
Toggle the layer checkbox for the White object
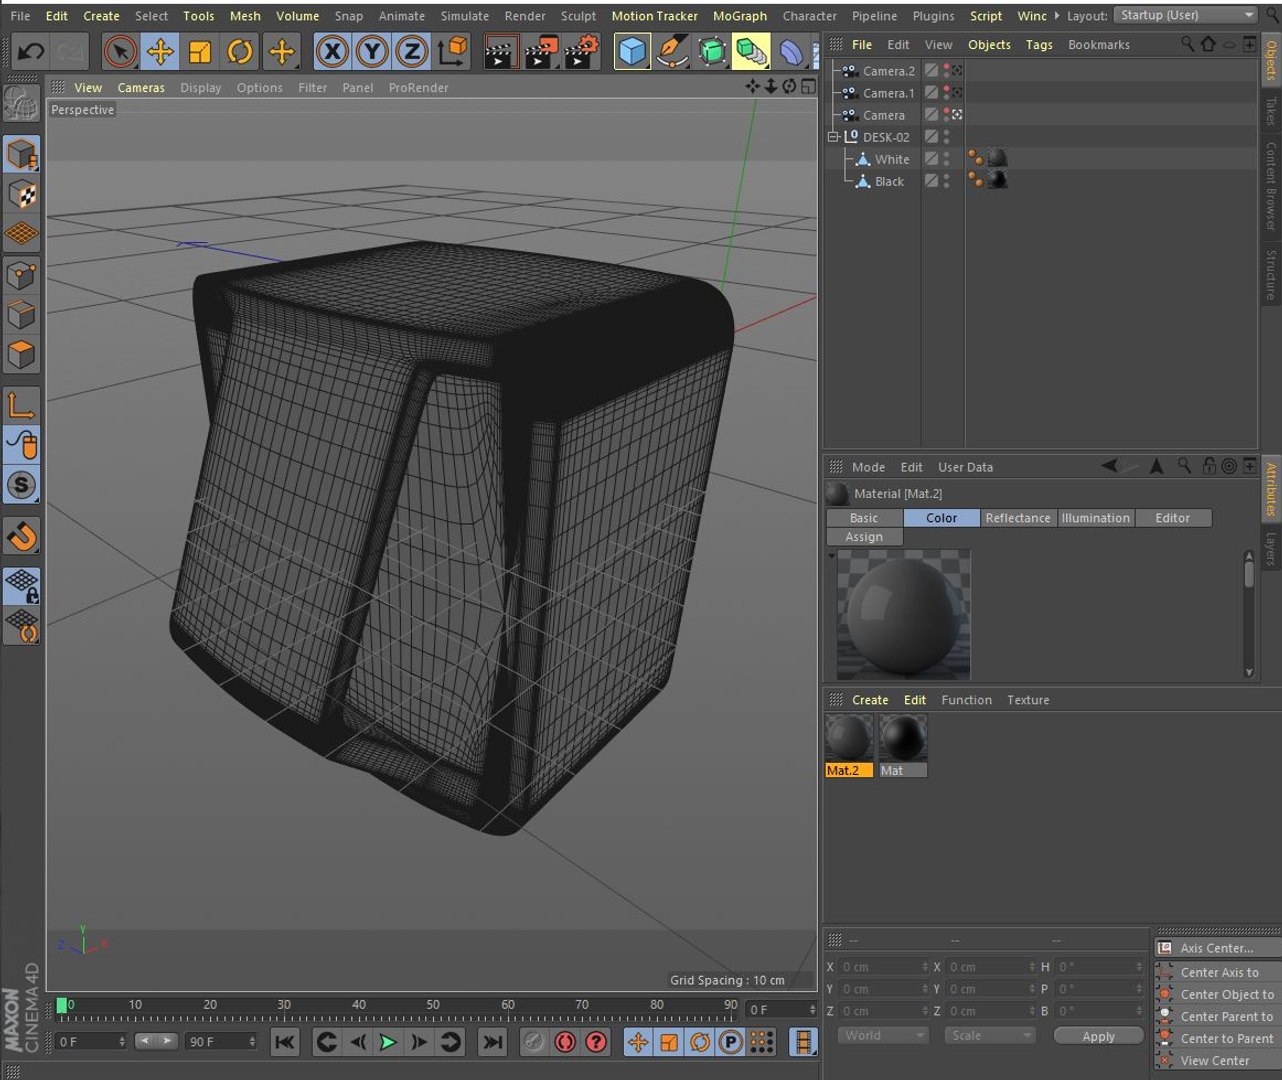(x=931, y=159)
